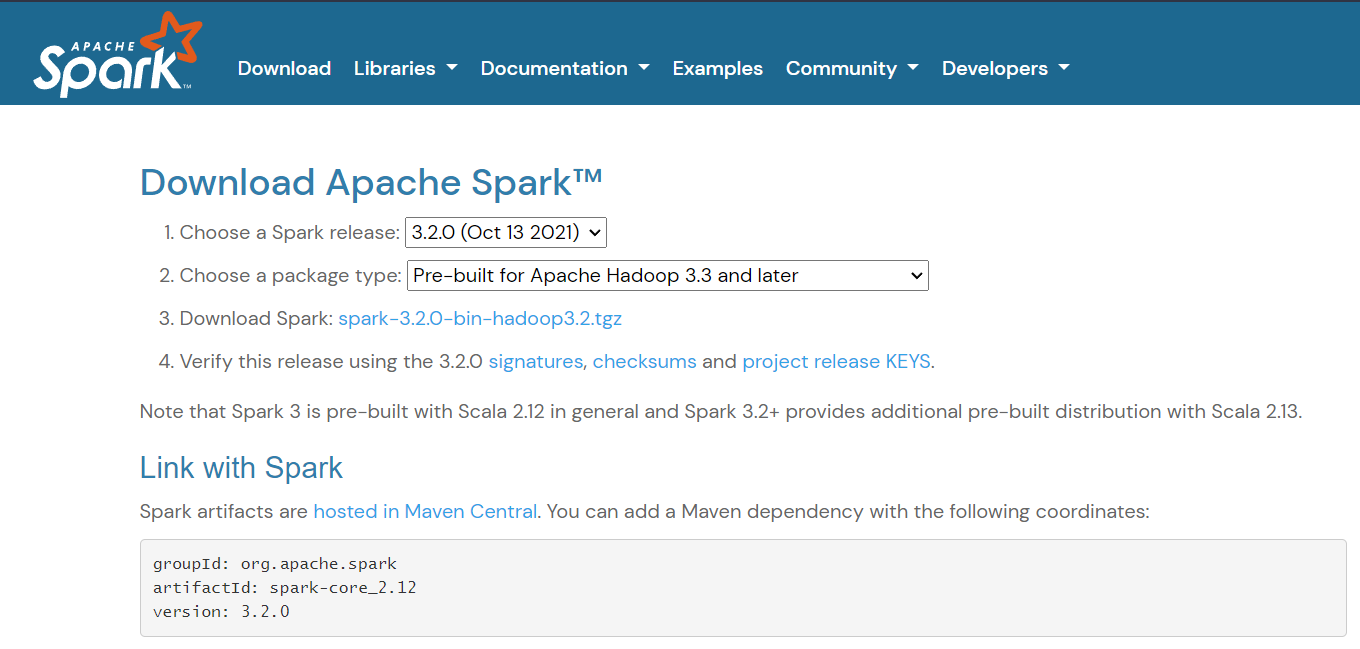Screen dimensions: 1360x649
Task: Click the Link with Spark heading
Action: tap(241, 468)
